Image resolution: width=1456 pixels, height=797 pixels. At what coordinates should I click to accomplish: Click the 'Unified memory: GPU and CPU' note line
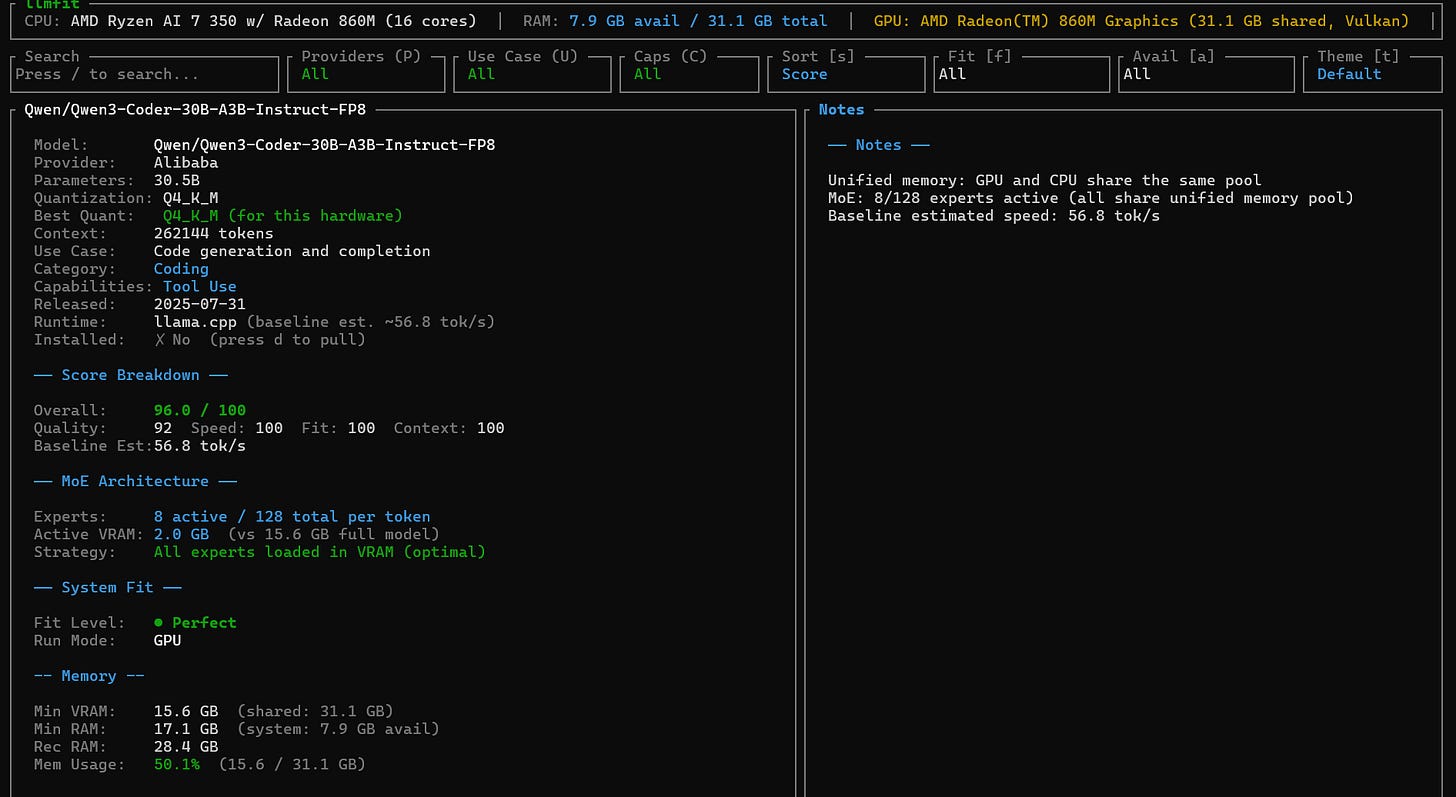[x=1045, y=181]
